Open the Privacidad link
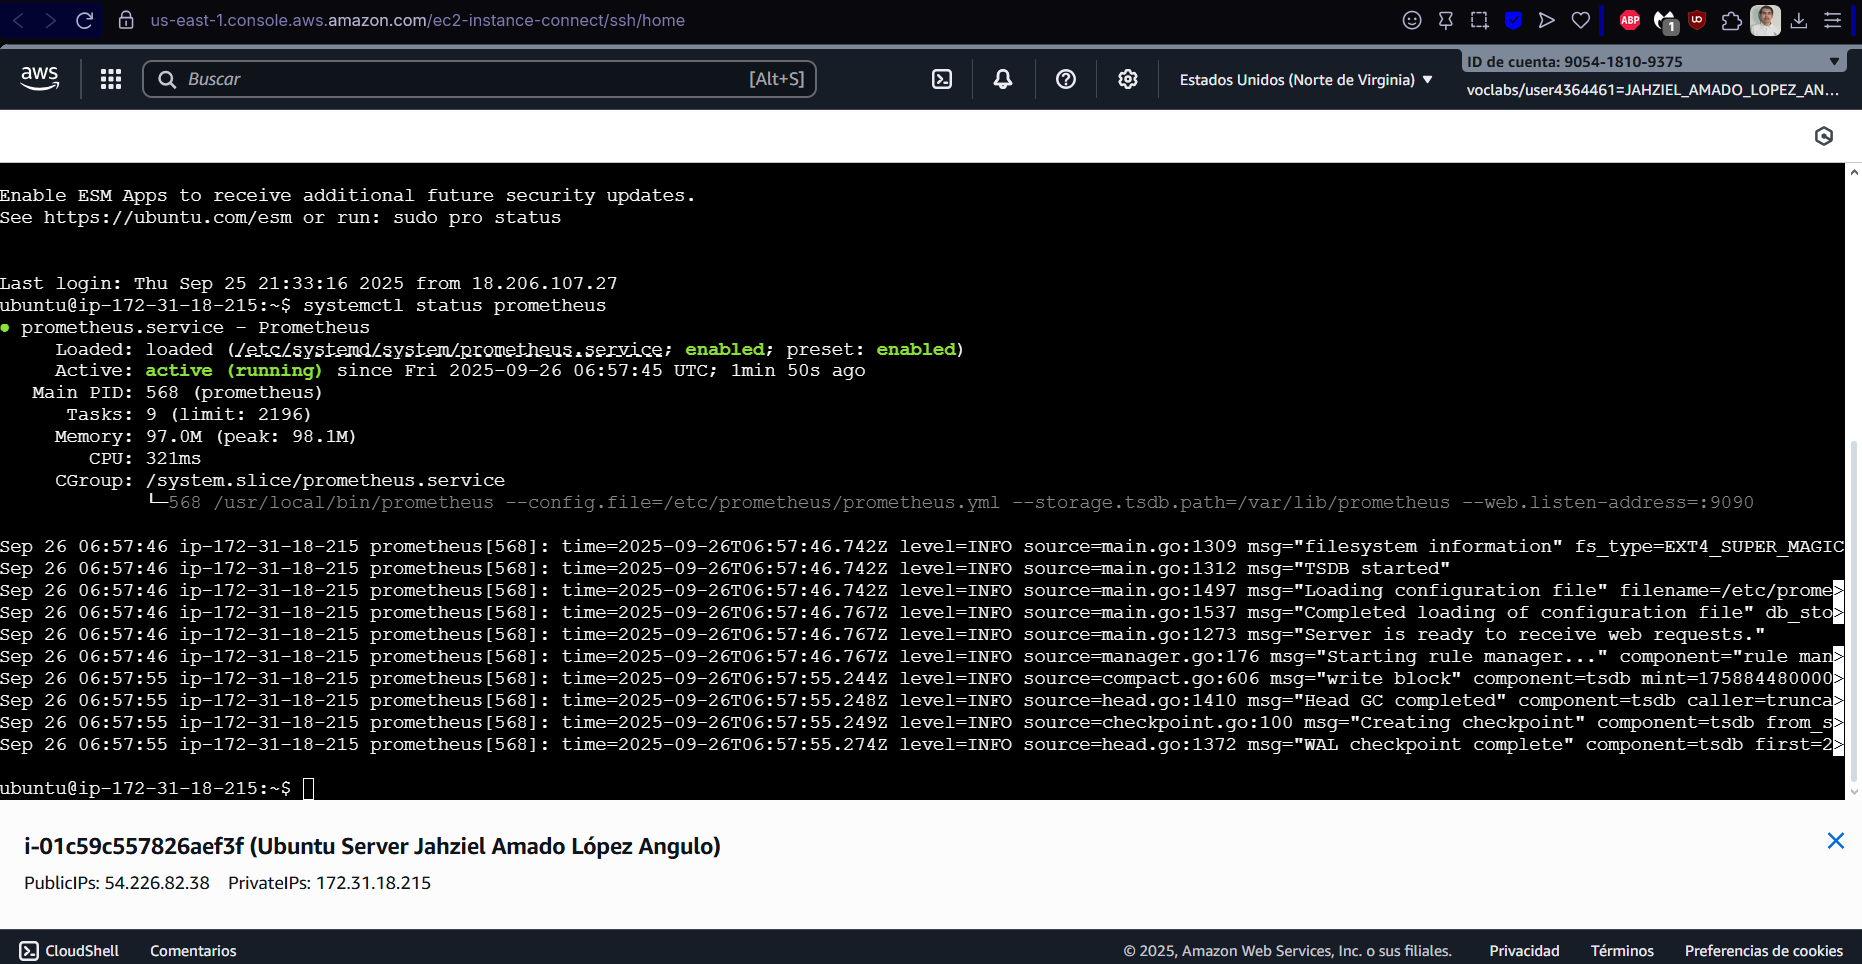 pos(1524,951)
